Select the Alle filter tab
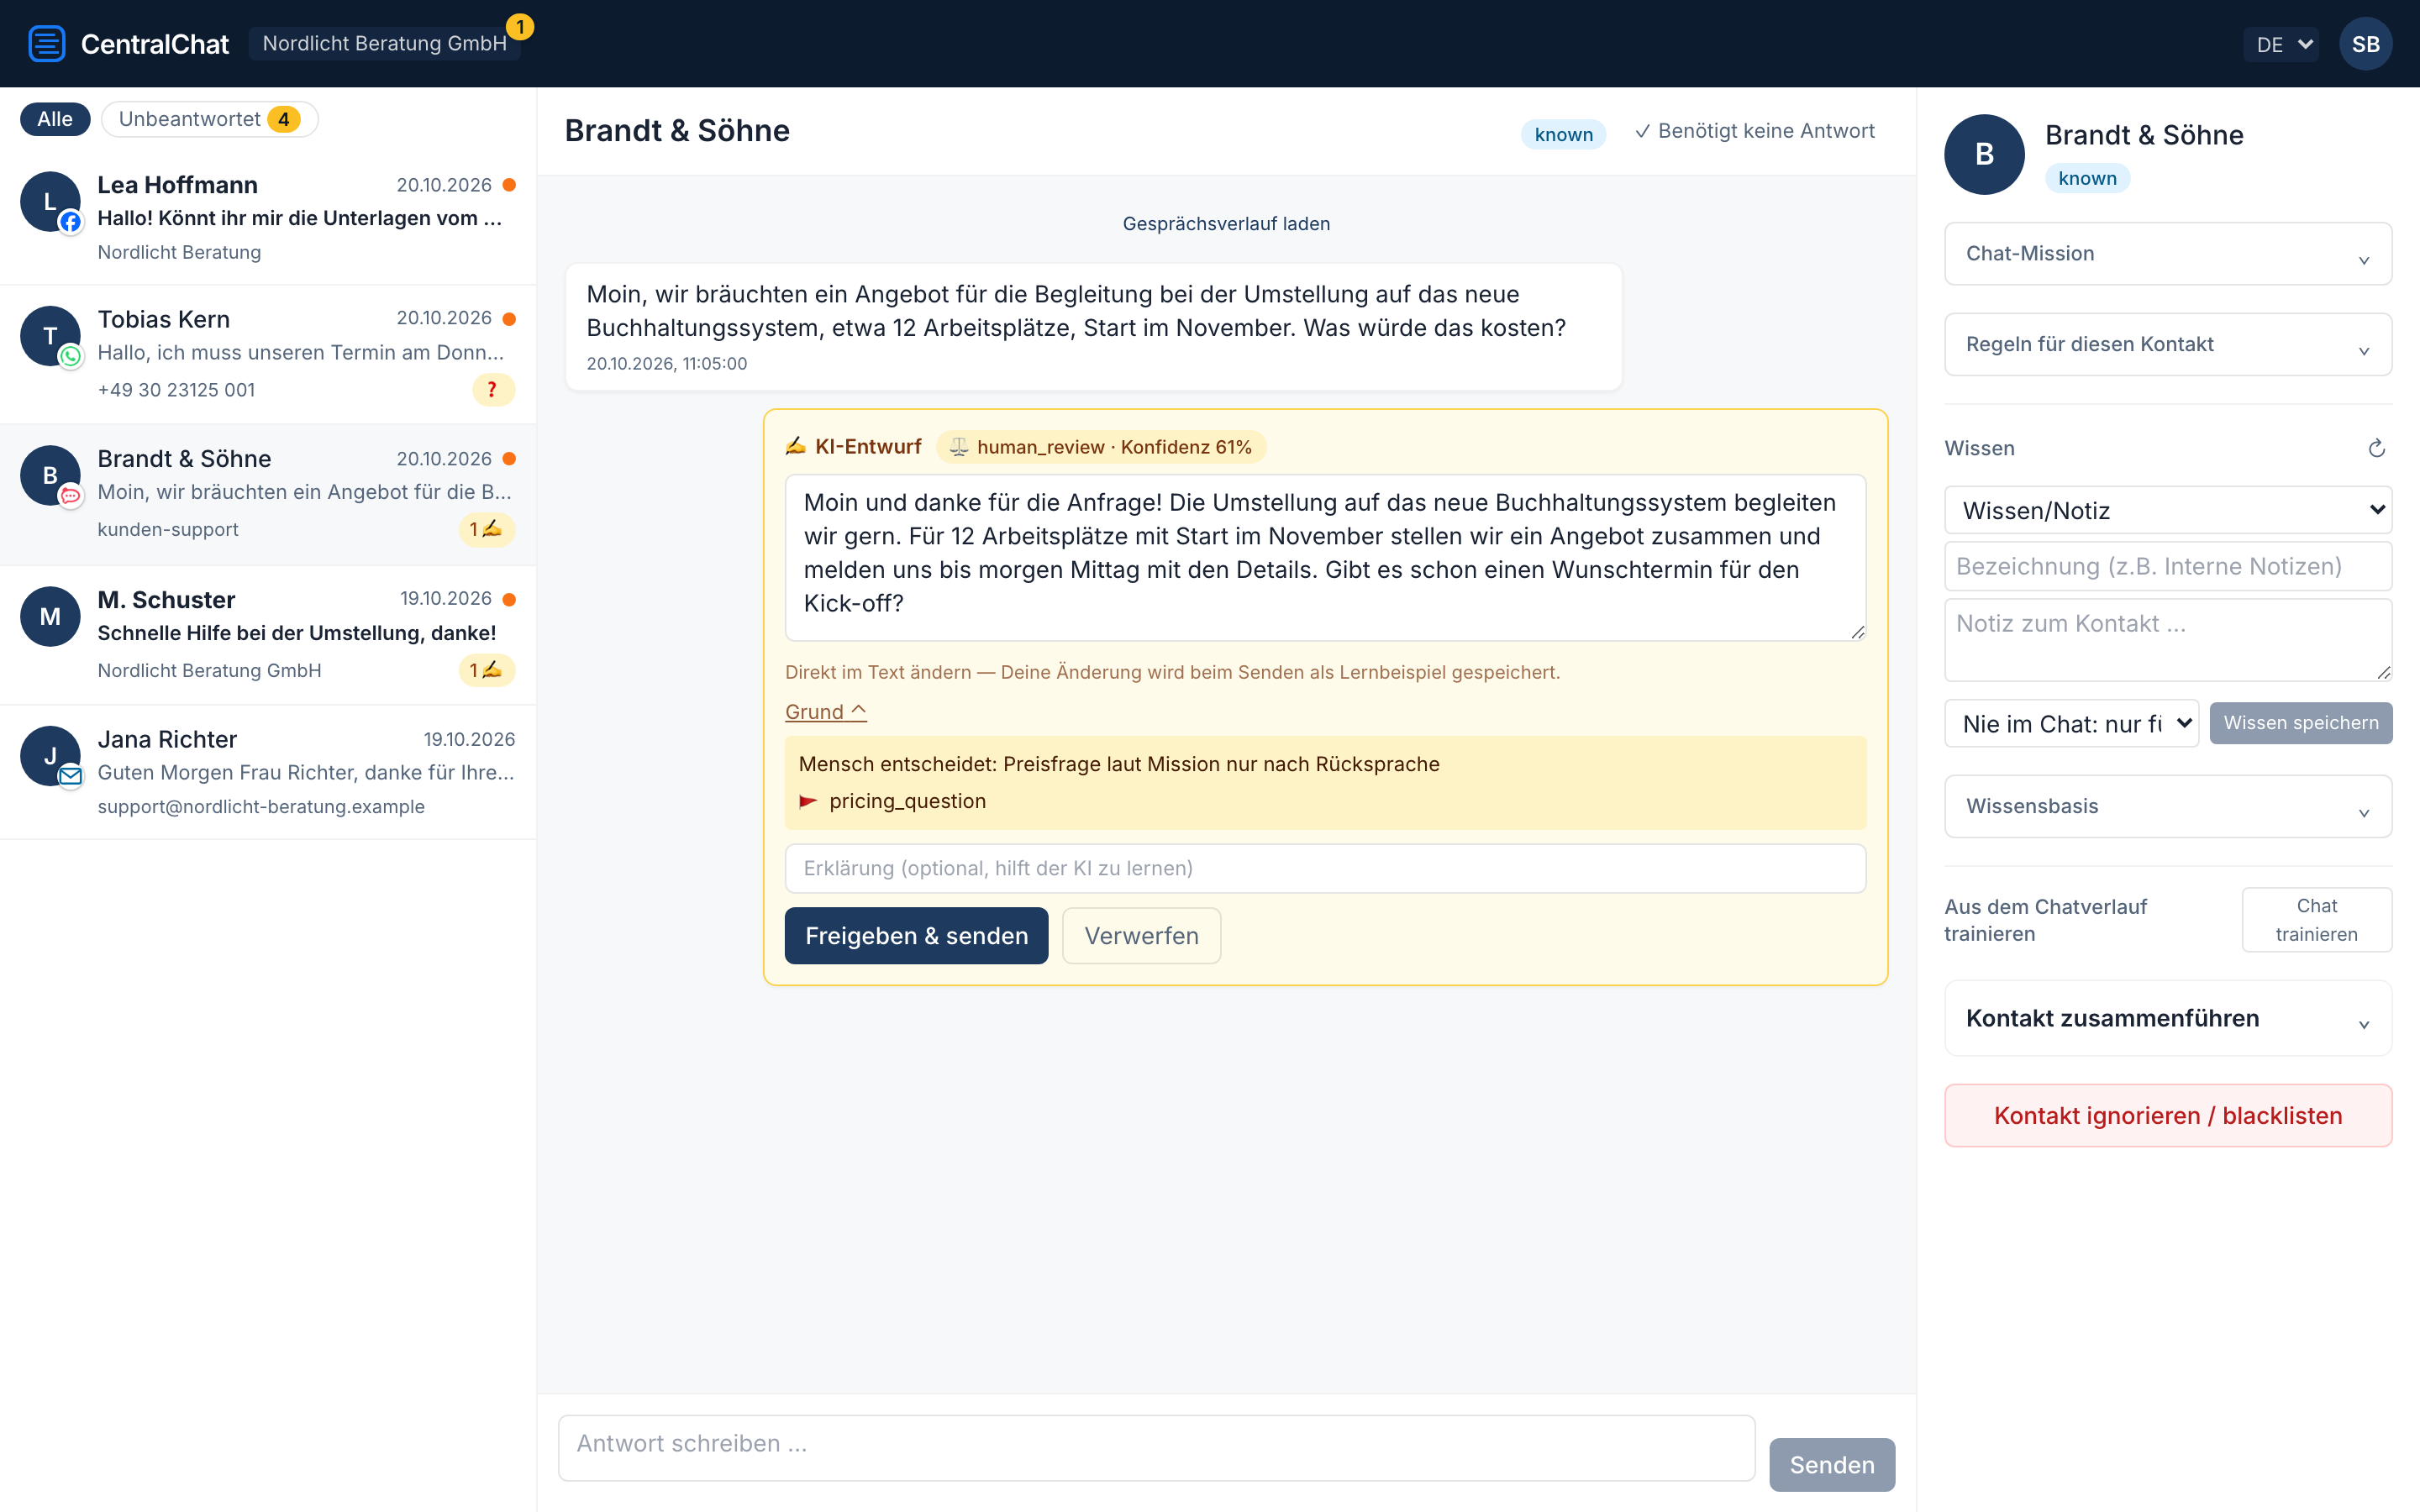The height and width of the screenshot is (1512, 2420). 55,119
